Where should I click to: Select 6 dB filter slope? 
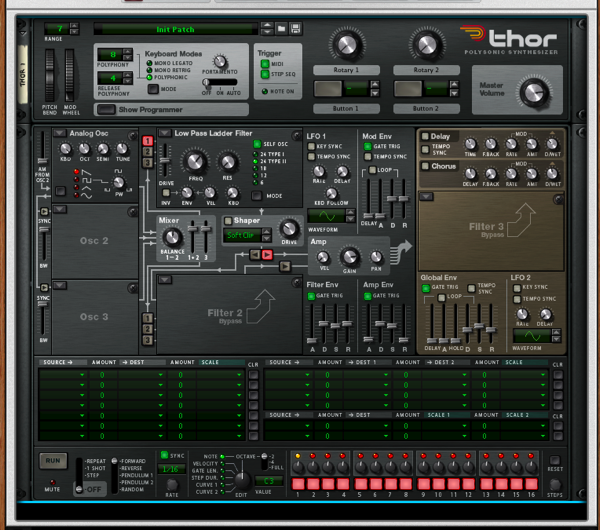[255, 183]
